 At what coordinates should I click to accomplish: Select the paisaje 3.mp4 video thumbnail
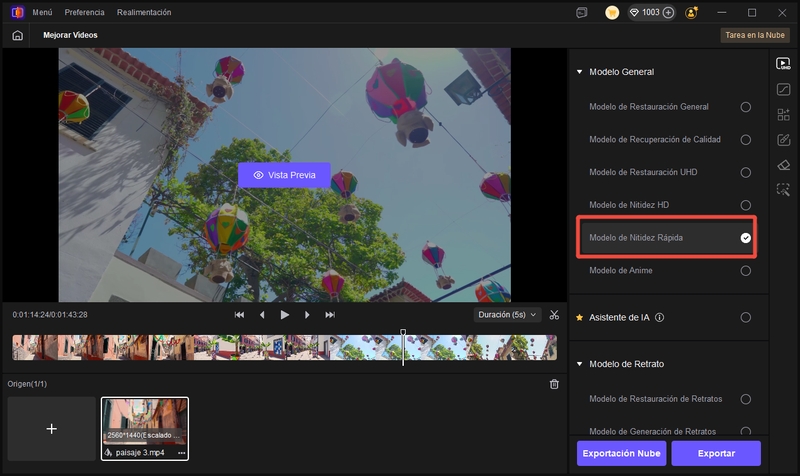click(145, 421)
